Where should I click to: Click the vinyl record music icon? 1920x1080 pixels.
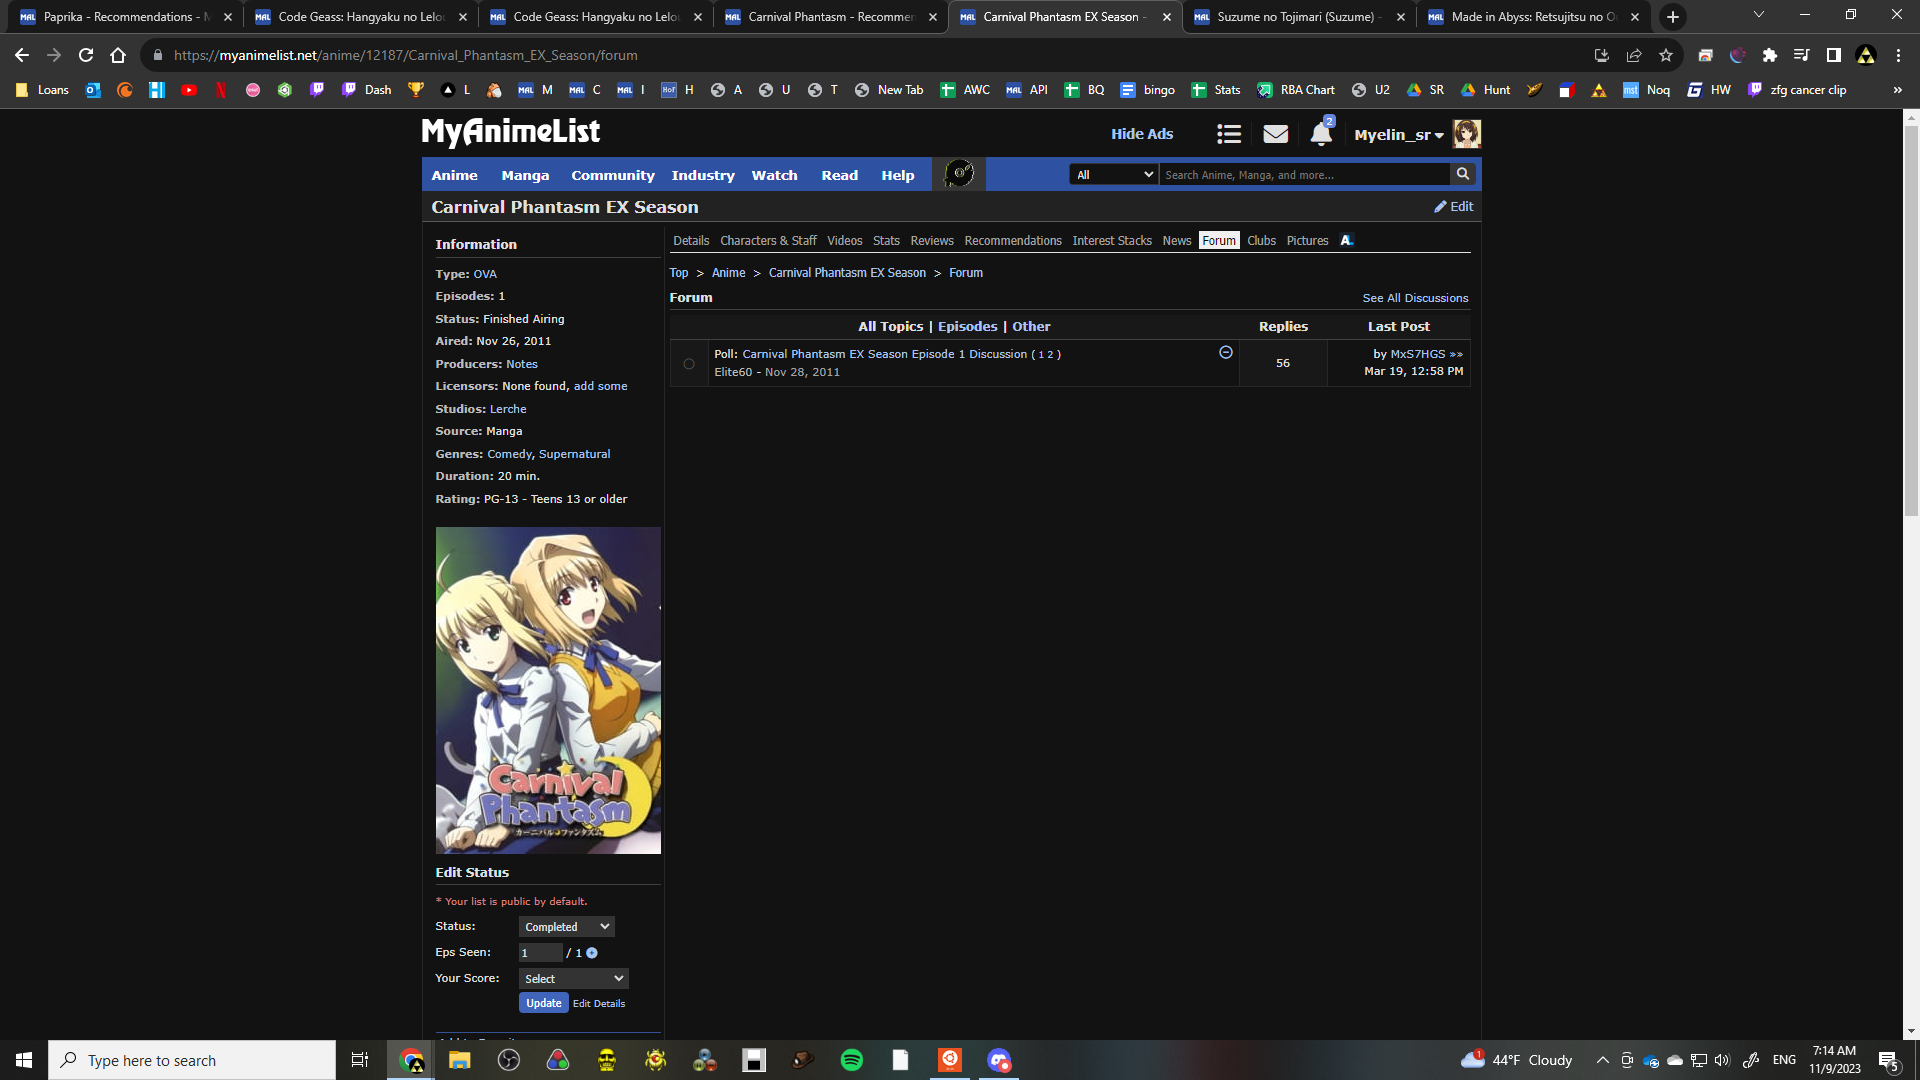tap(959, 174)
